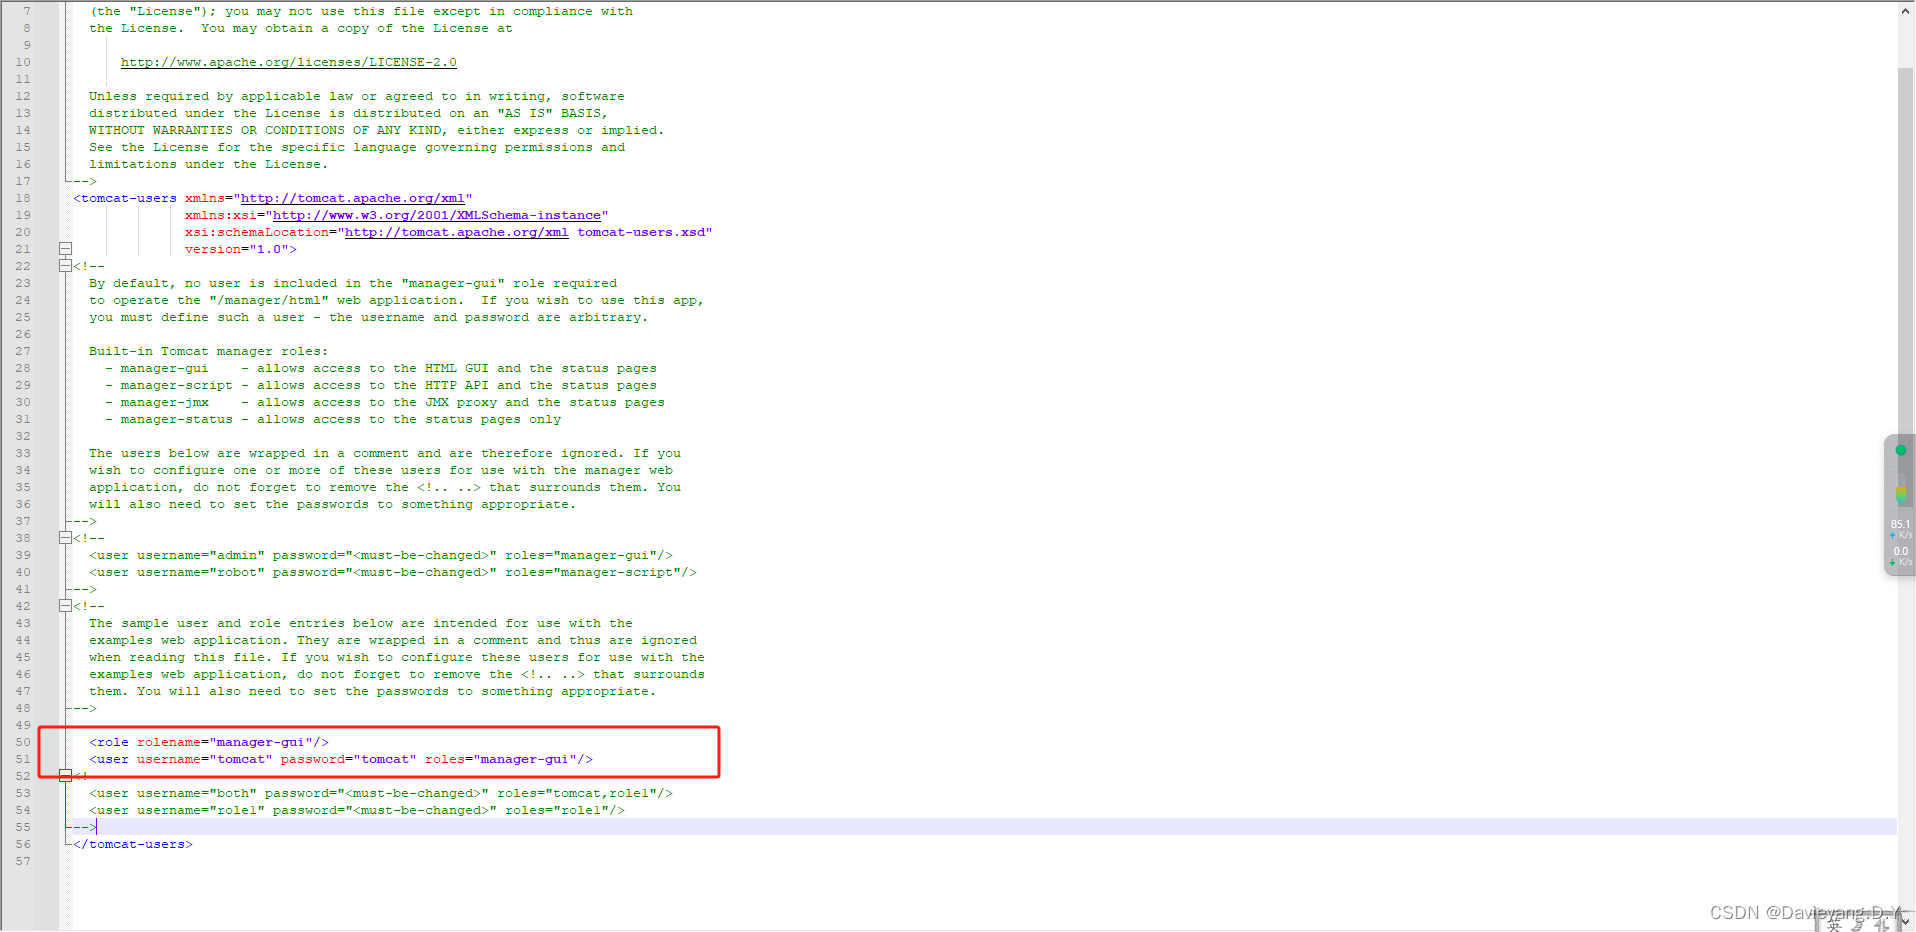
Task: Click the "manager-status" role description line
Action: (333, 419)
